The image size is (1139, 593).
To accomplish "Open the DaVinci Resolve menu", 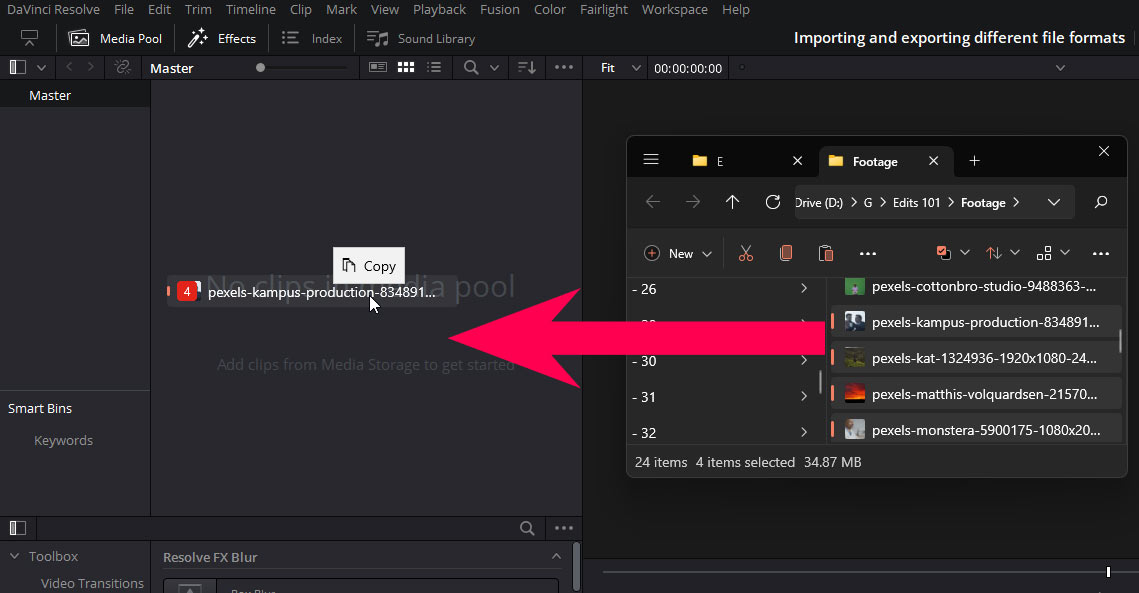I will 53,9.
